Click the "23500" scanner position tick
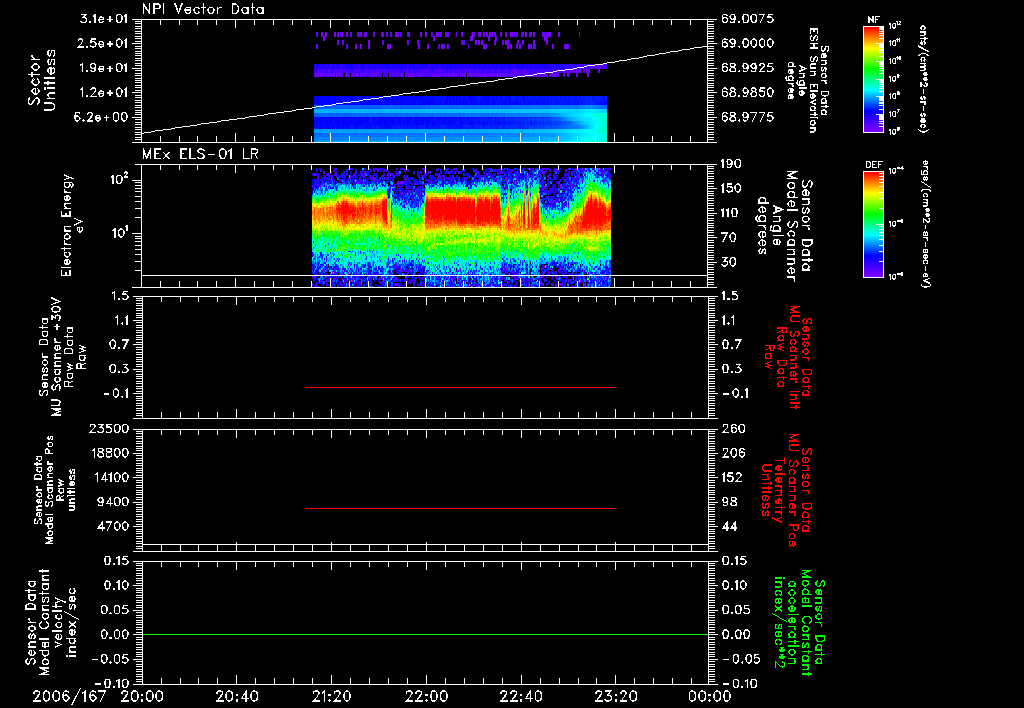This screenshot has width=1024, height=708. [110, 428]
